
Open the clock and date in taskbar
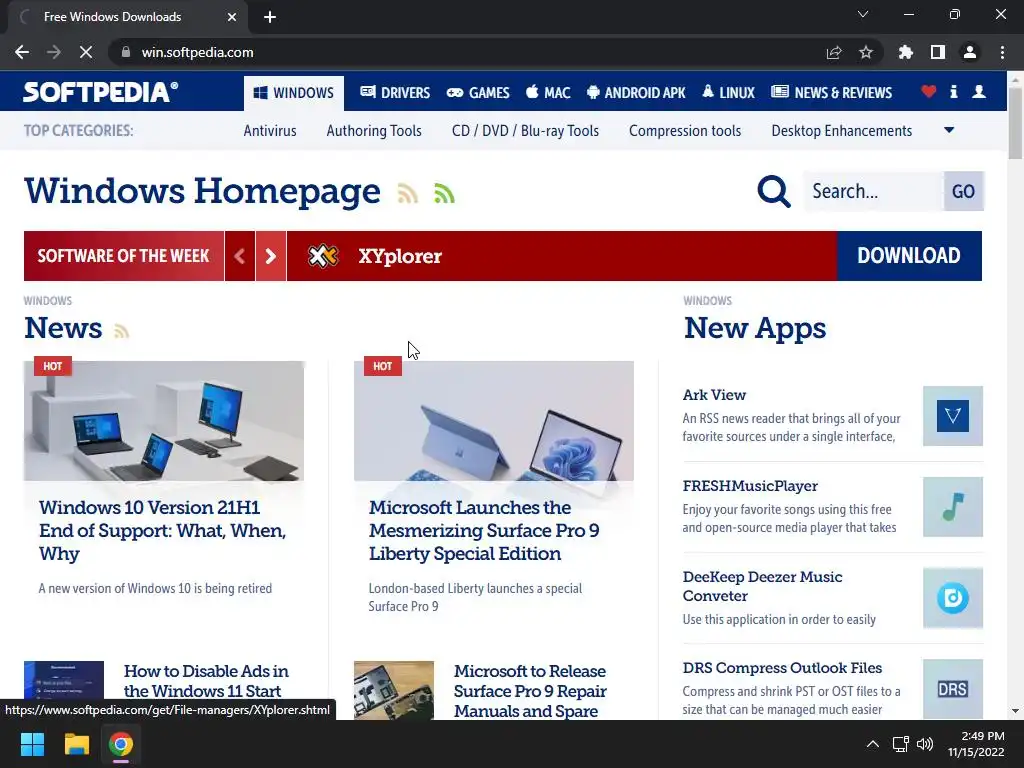coord(976,744)
